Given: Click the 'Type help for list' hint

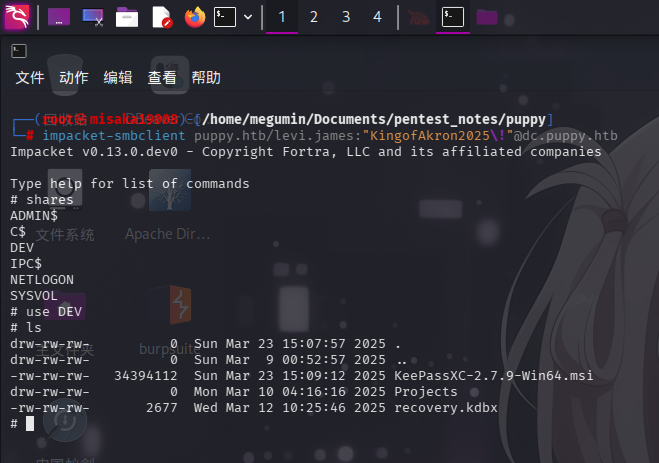Looking at the screenshot, I should (130, 184).
